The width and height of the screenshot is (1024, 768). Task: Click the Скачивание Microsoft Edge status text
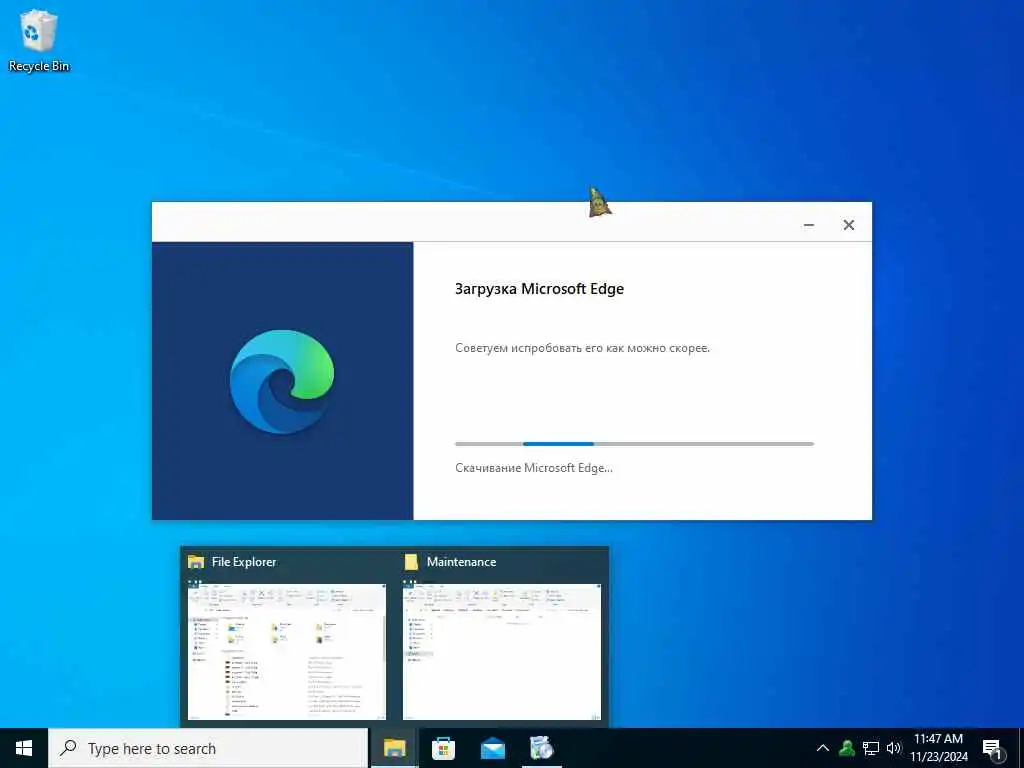[534, 468]
